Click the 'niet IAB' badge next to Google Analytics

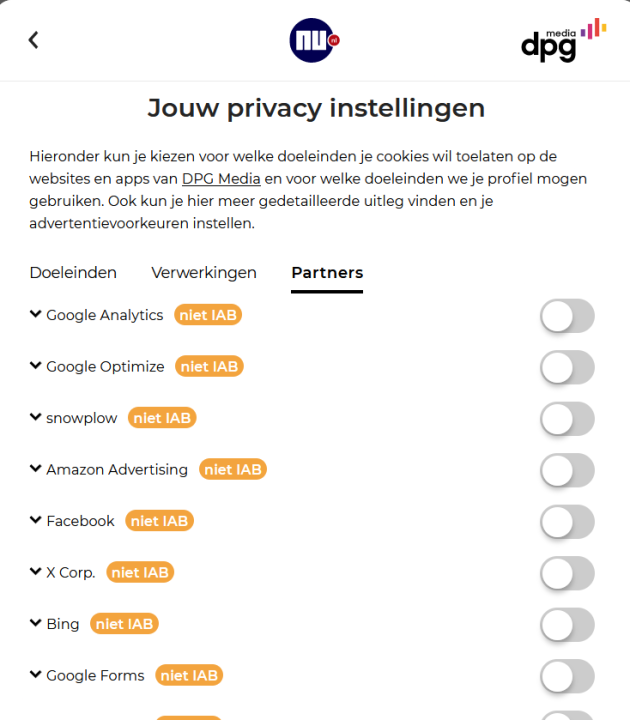pyautogui.click(x=208, y=315)
